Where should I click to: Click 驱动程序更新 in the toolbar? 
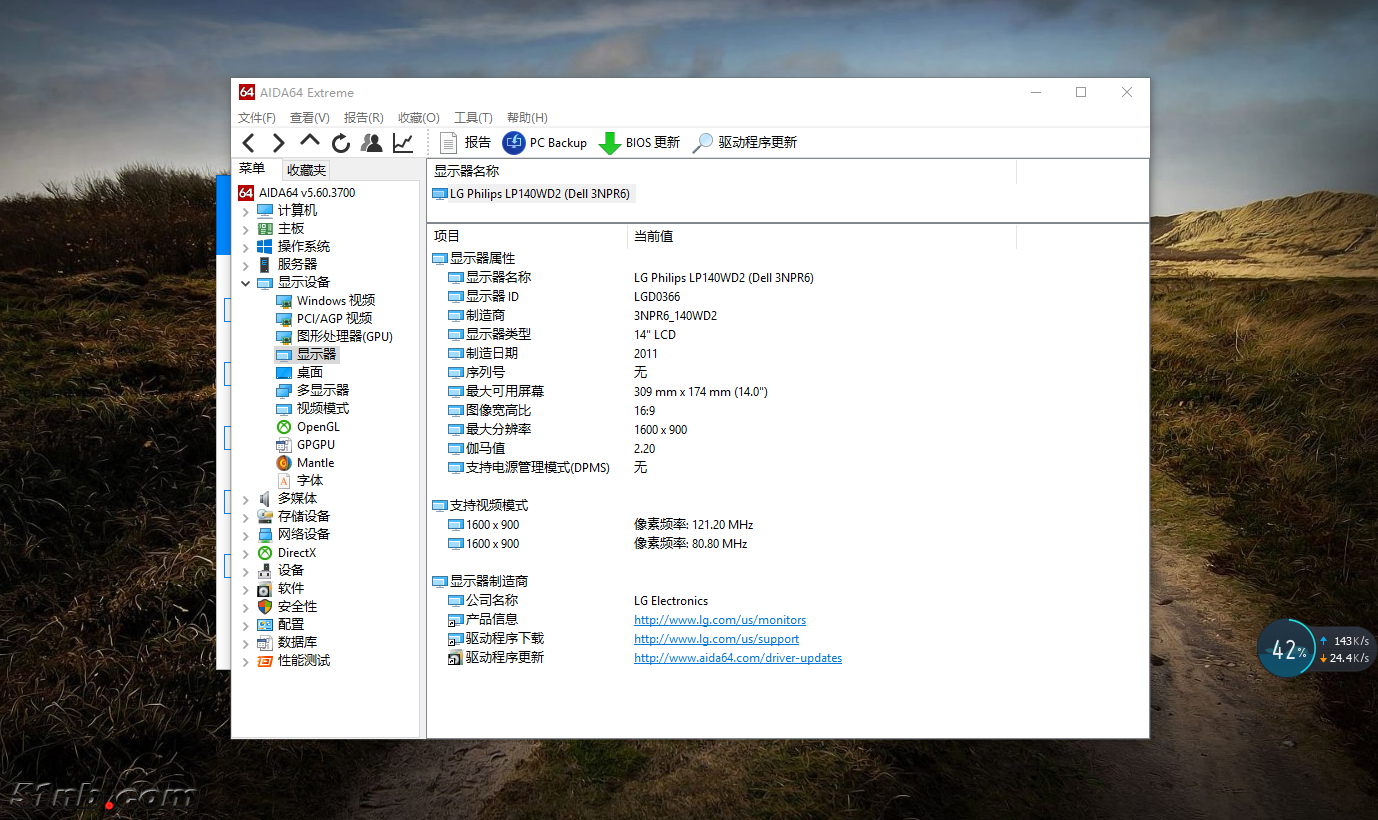[x=745, y=143]
